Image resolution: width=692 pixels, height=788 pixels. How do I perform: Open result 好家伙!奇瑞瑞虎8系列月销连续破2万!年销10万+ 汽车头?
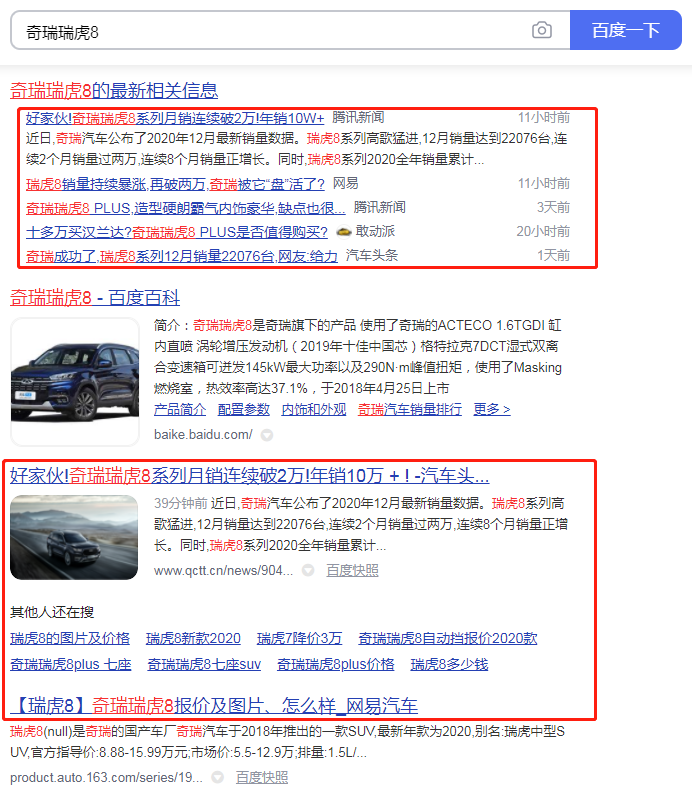click(250, 475)
